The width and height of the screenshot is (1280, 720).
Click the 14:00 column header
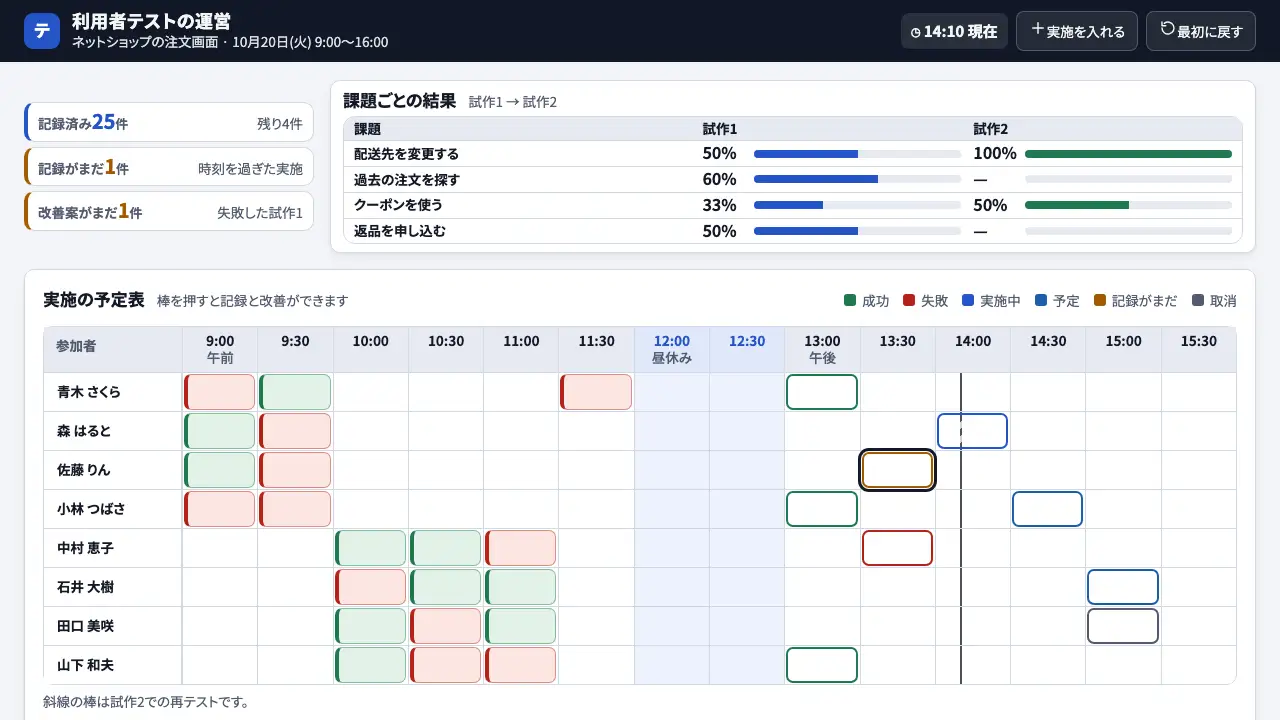973,349
